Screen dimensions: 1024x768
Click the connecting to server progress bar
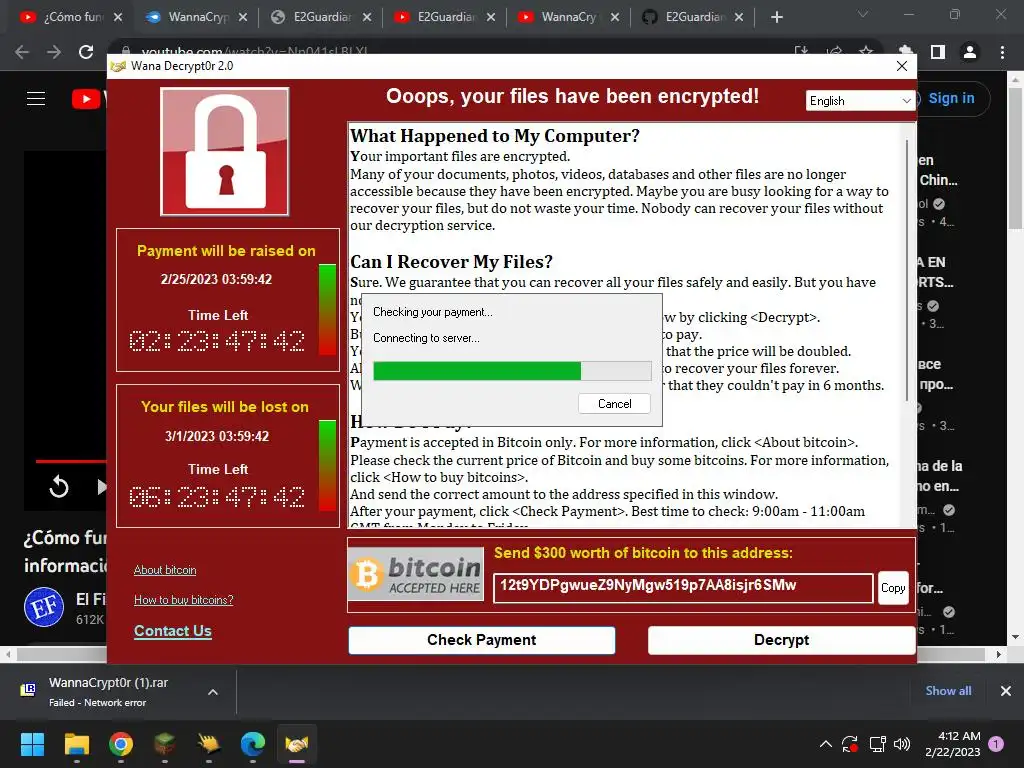512,371
